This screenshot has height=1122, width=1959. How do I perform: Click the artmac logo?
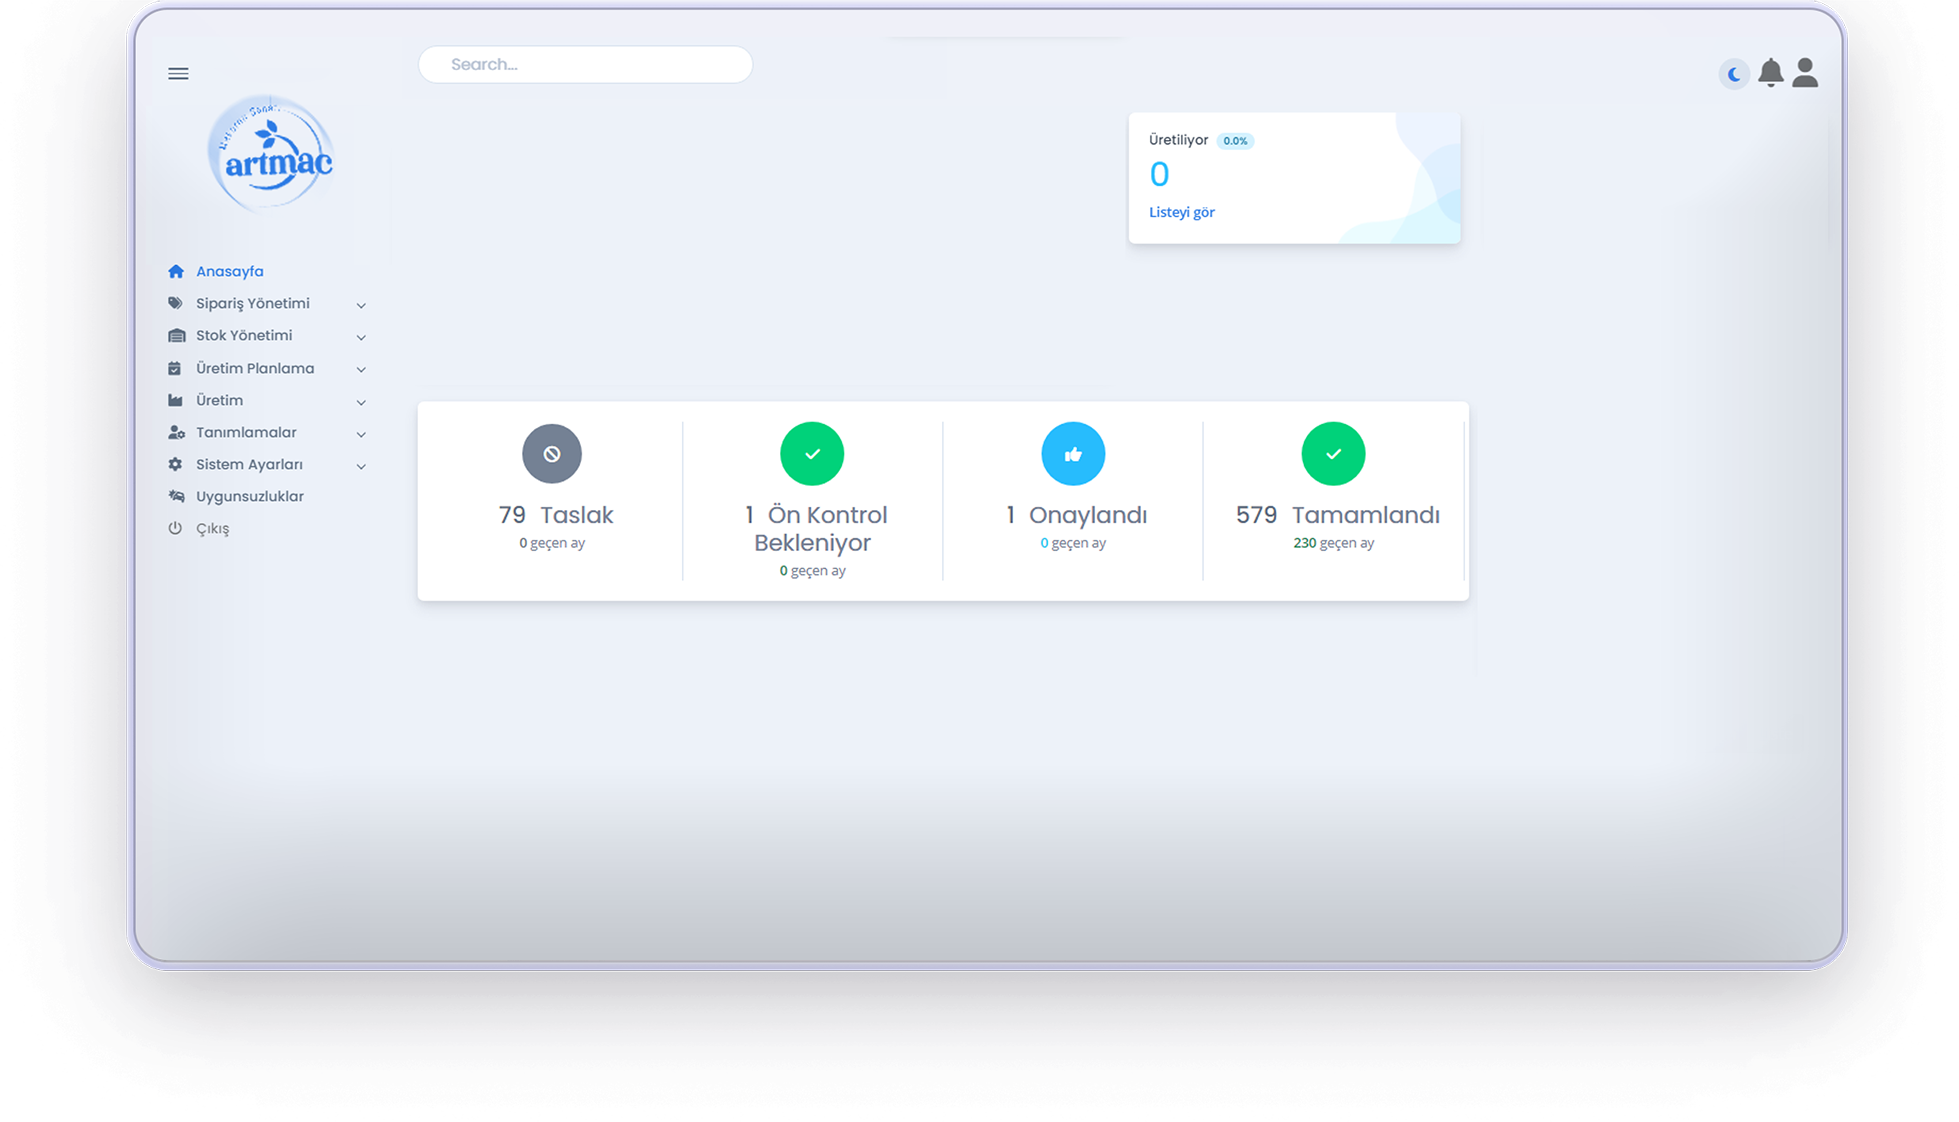coord(270,154)
